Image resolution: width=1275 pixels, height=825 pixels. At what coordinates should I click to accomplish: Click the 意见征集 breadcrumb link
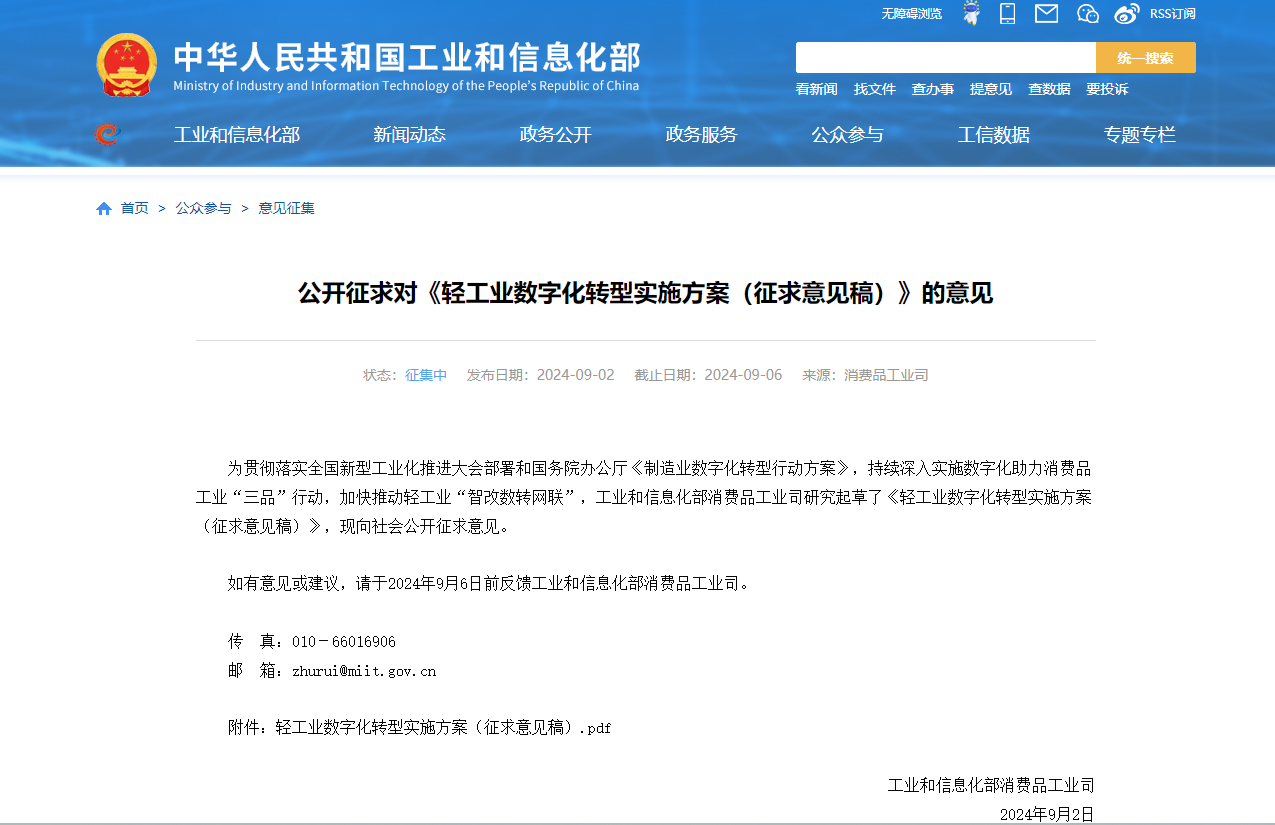[x=287, y=208]
